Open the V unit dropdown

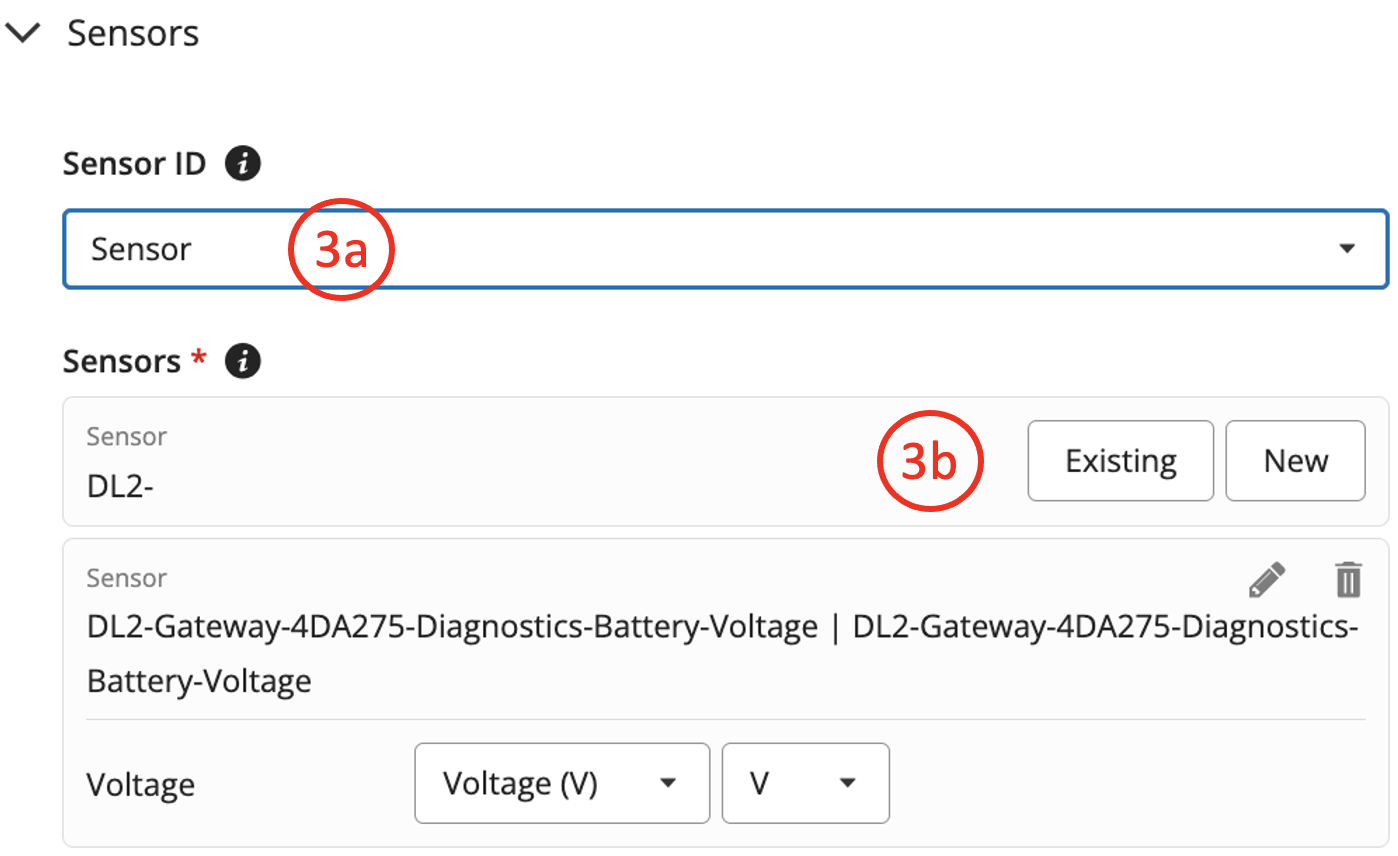click(806, 783)
